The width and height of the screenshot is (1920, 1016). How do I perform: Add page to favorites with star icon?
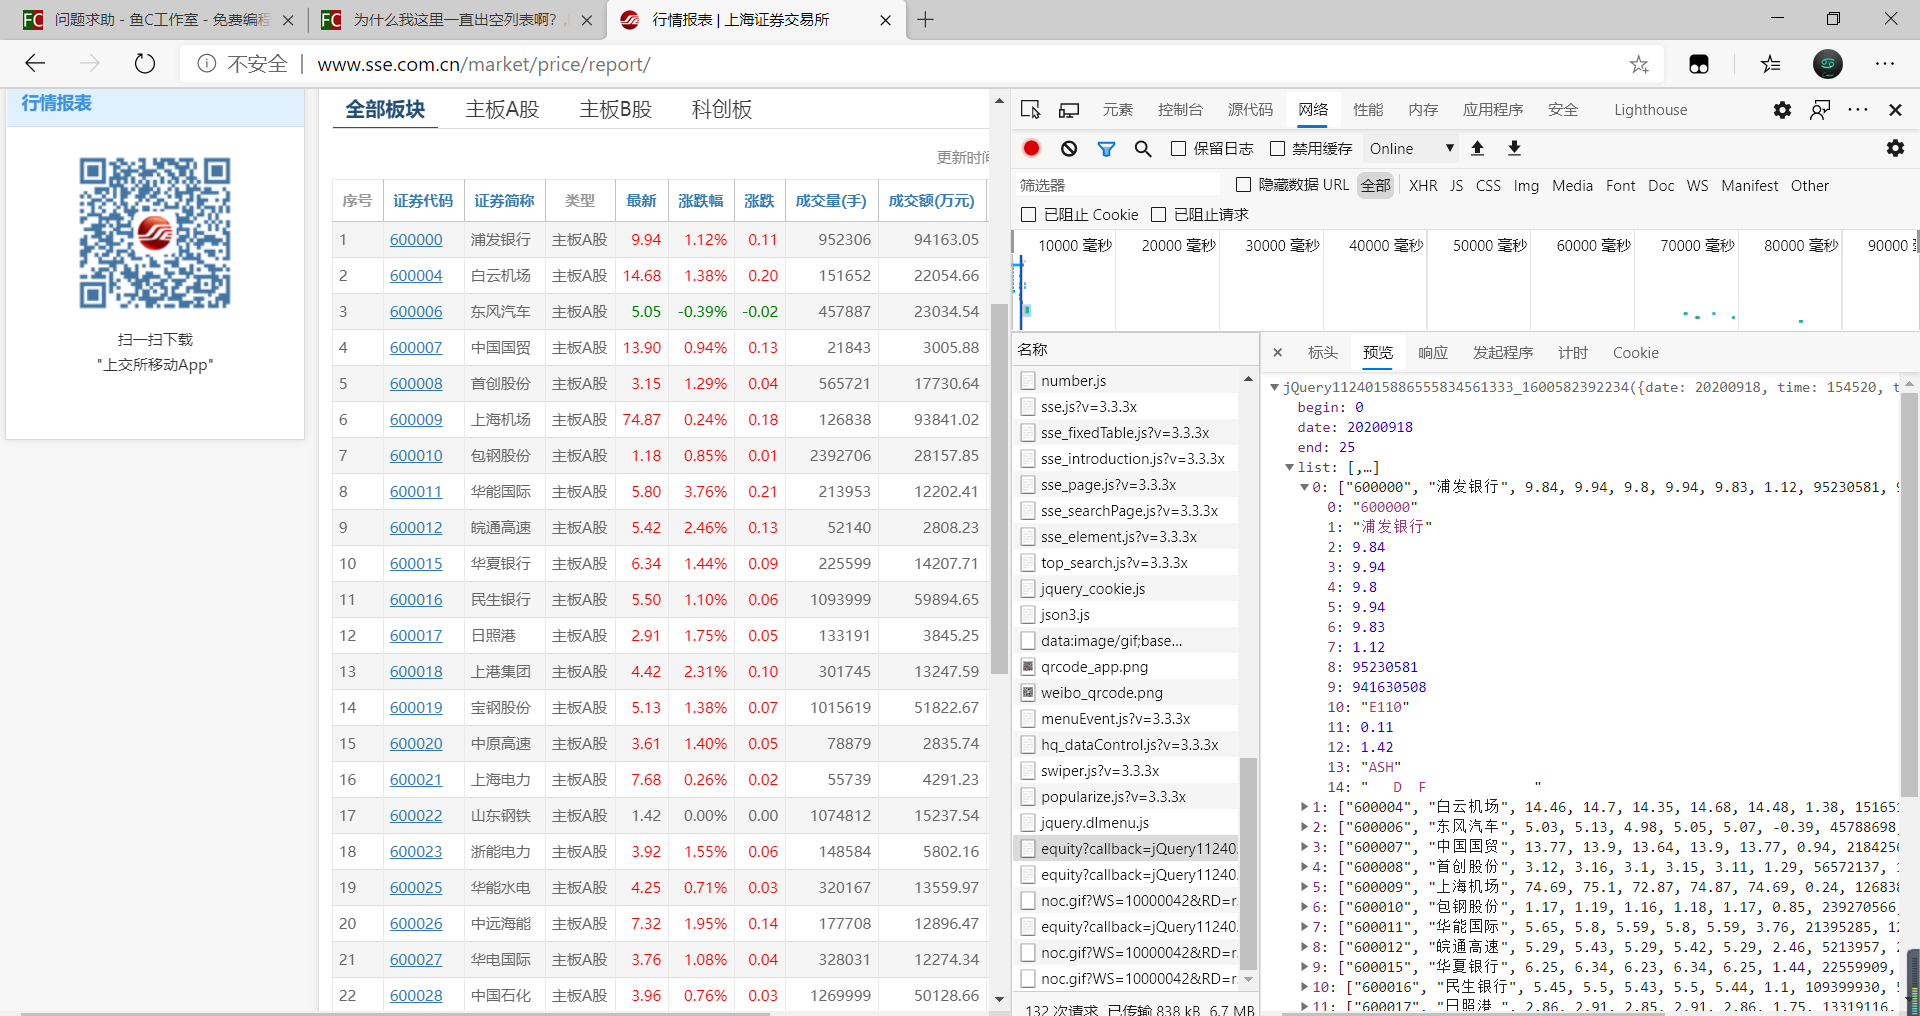(x=1639, y=64)
